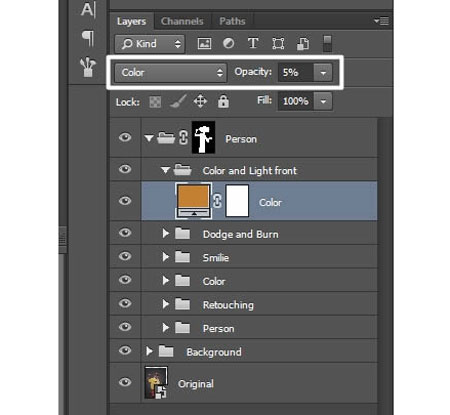Select the Person group silhouette mask thumbnail
The height and width of the screenshot is (415, 450).
[203, 138]
